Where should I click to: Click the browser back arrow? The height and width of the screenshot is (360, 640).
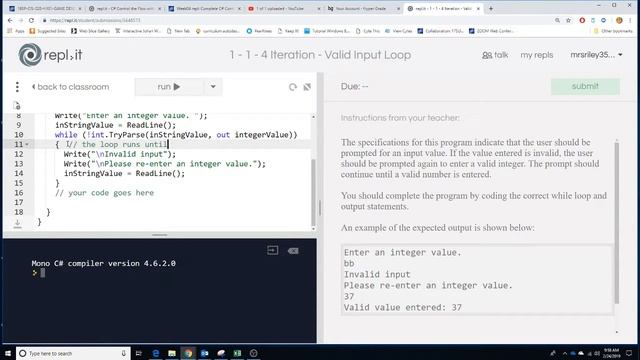pos(10,20)
